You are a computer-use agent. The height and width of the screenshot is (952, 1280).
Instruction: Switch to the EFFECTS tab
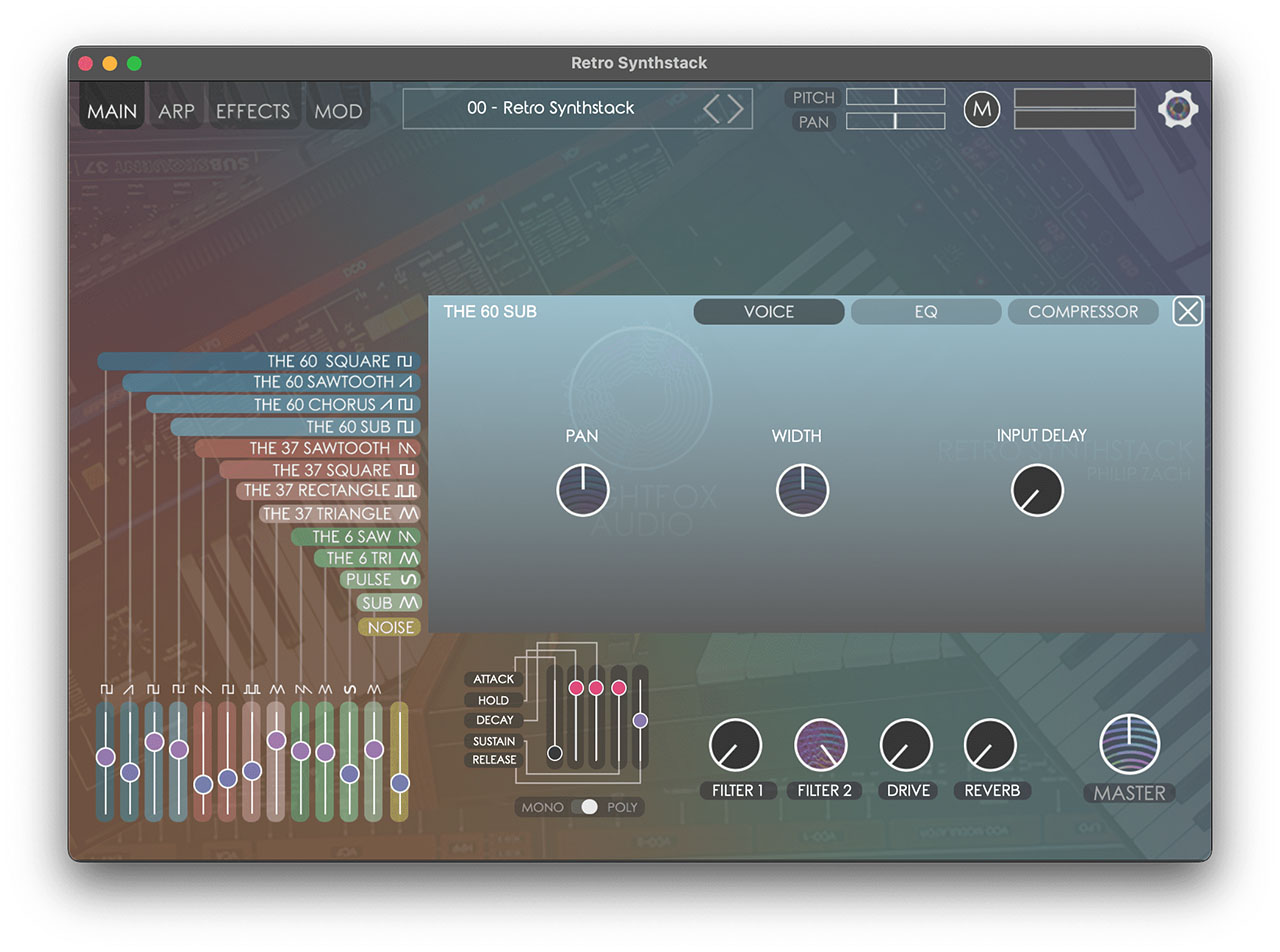click(x=253, y=111)
